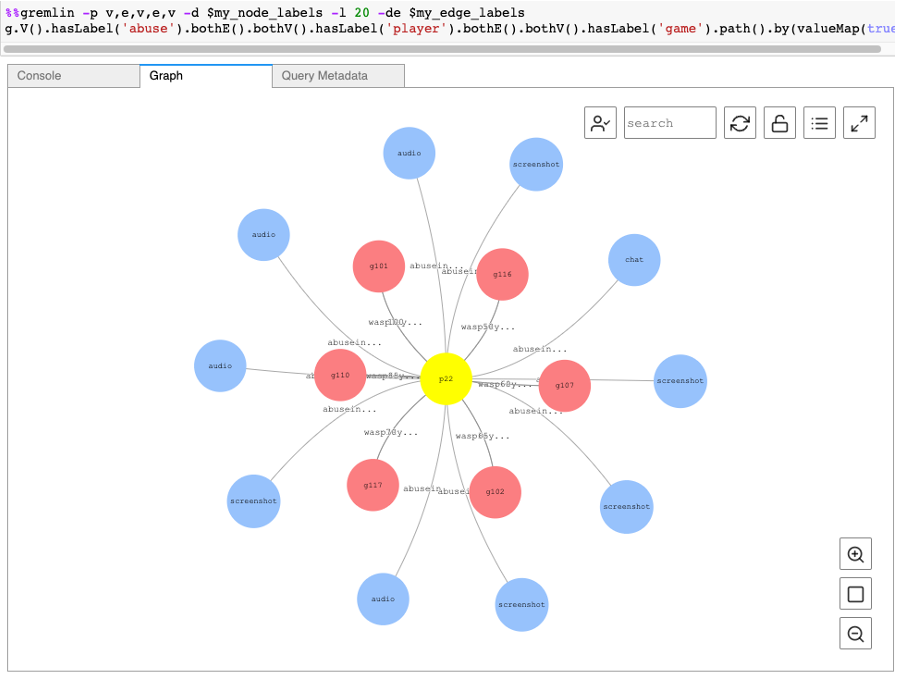Click the wasp70y... edge label
Viewport: 898px width, 678px height.
(x=391, y=432)
